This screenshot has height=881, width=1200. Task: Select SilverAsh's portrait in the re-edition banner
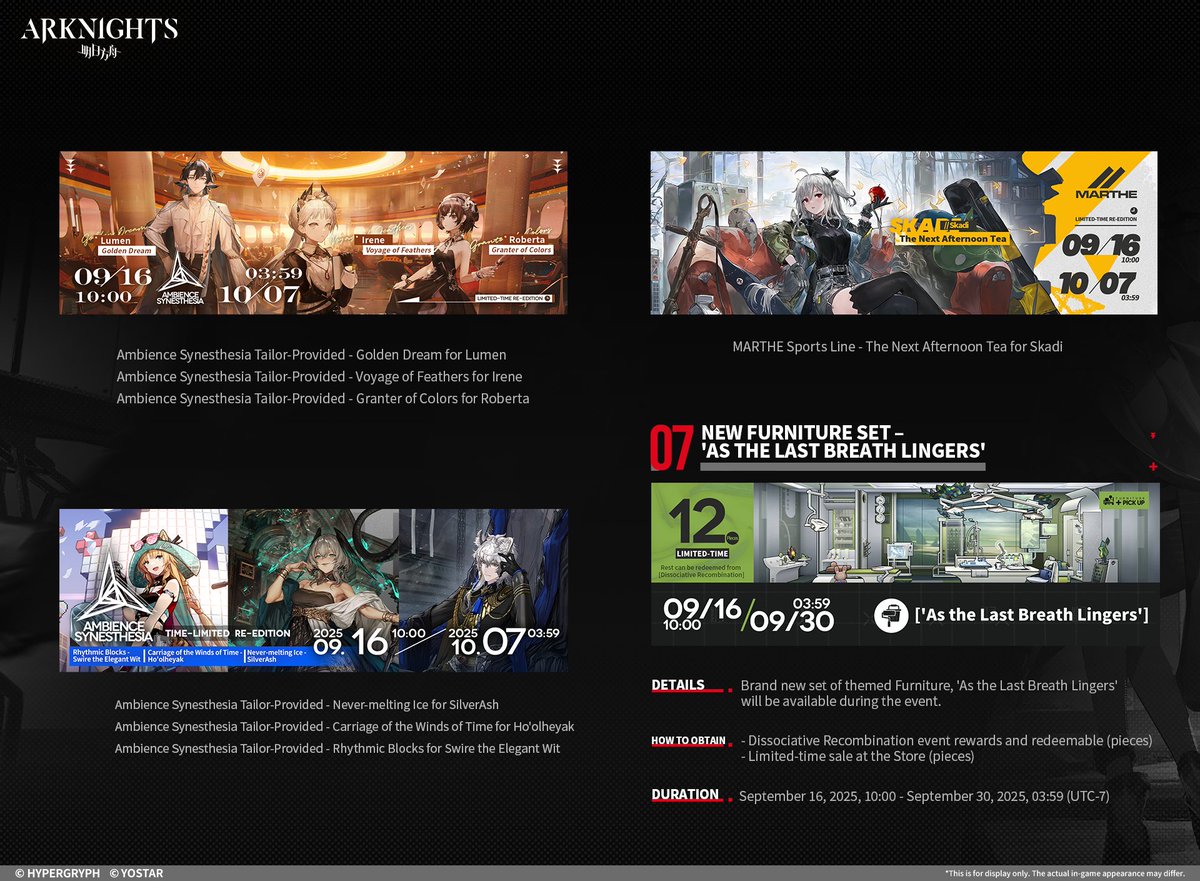tap(483, 589)
